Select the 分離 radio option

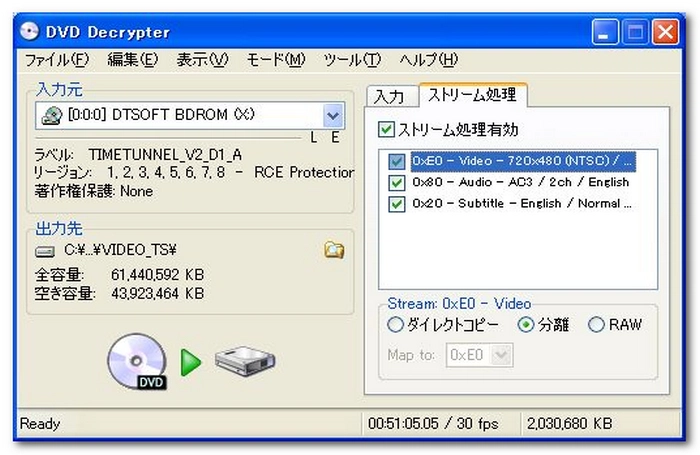(x=527, y=325)
